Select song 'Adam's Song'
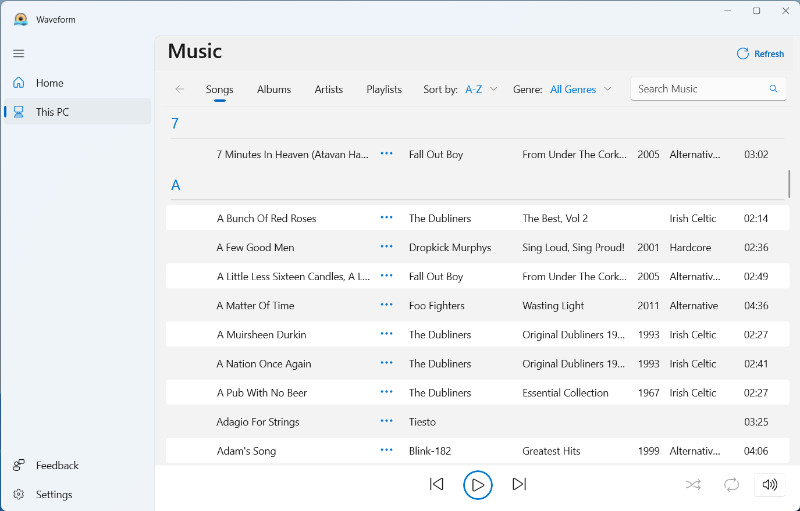The image size is (800, 511). click(x=246, y=451)
